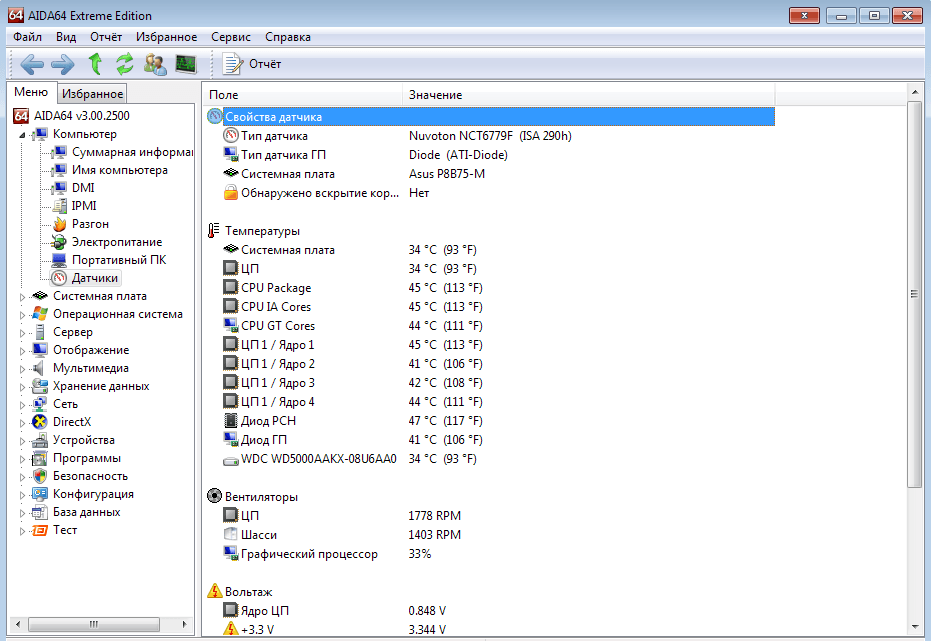Select the IPMI tree item icon

(x=59, y=206)
